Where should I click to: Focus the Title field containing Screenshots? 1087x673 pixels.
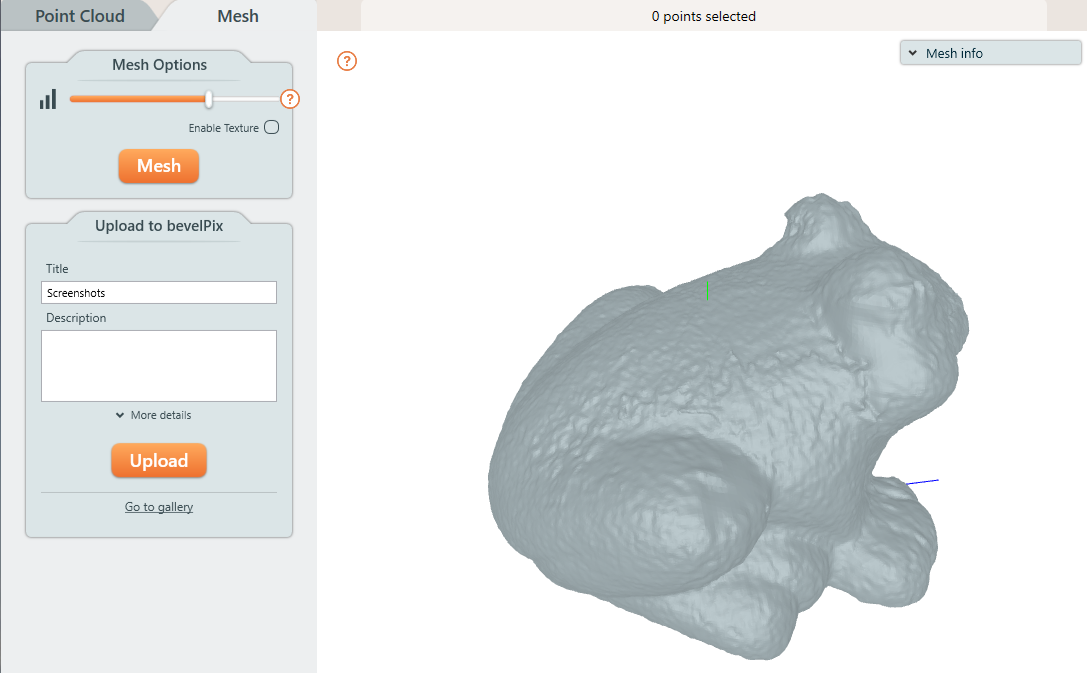(159, 293)
